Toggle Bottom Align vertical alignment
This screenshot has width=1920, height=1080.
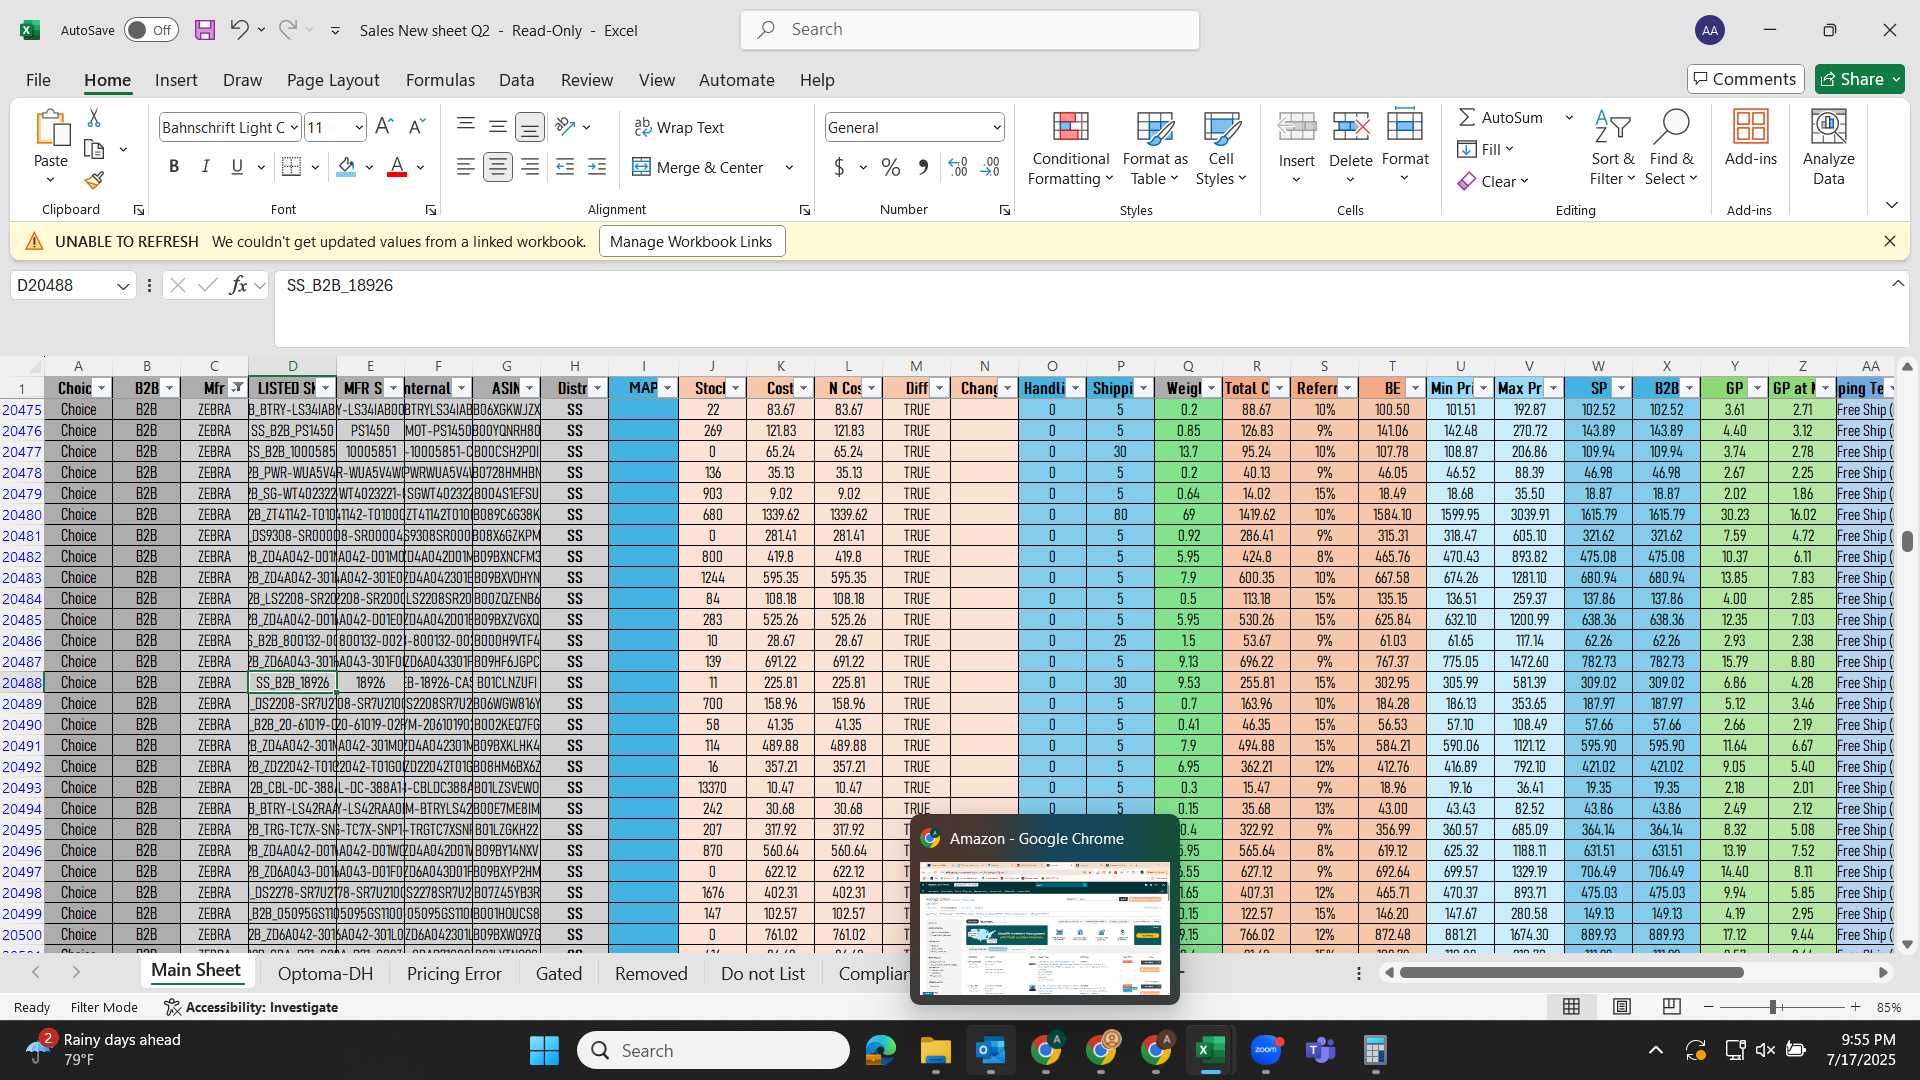coord(530,127)
